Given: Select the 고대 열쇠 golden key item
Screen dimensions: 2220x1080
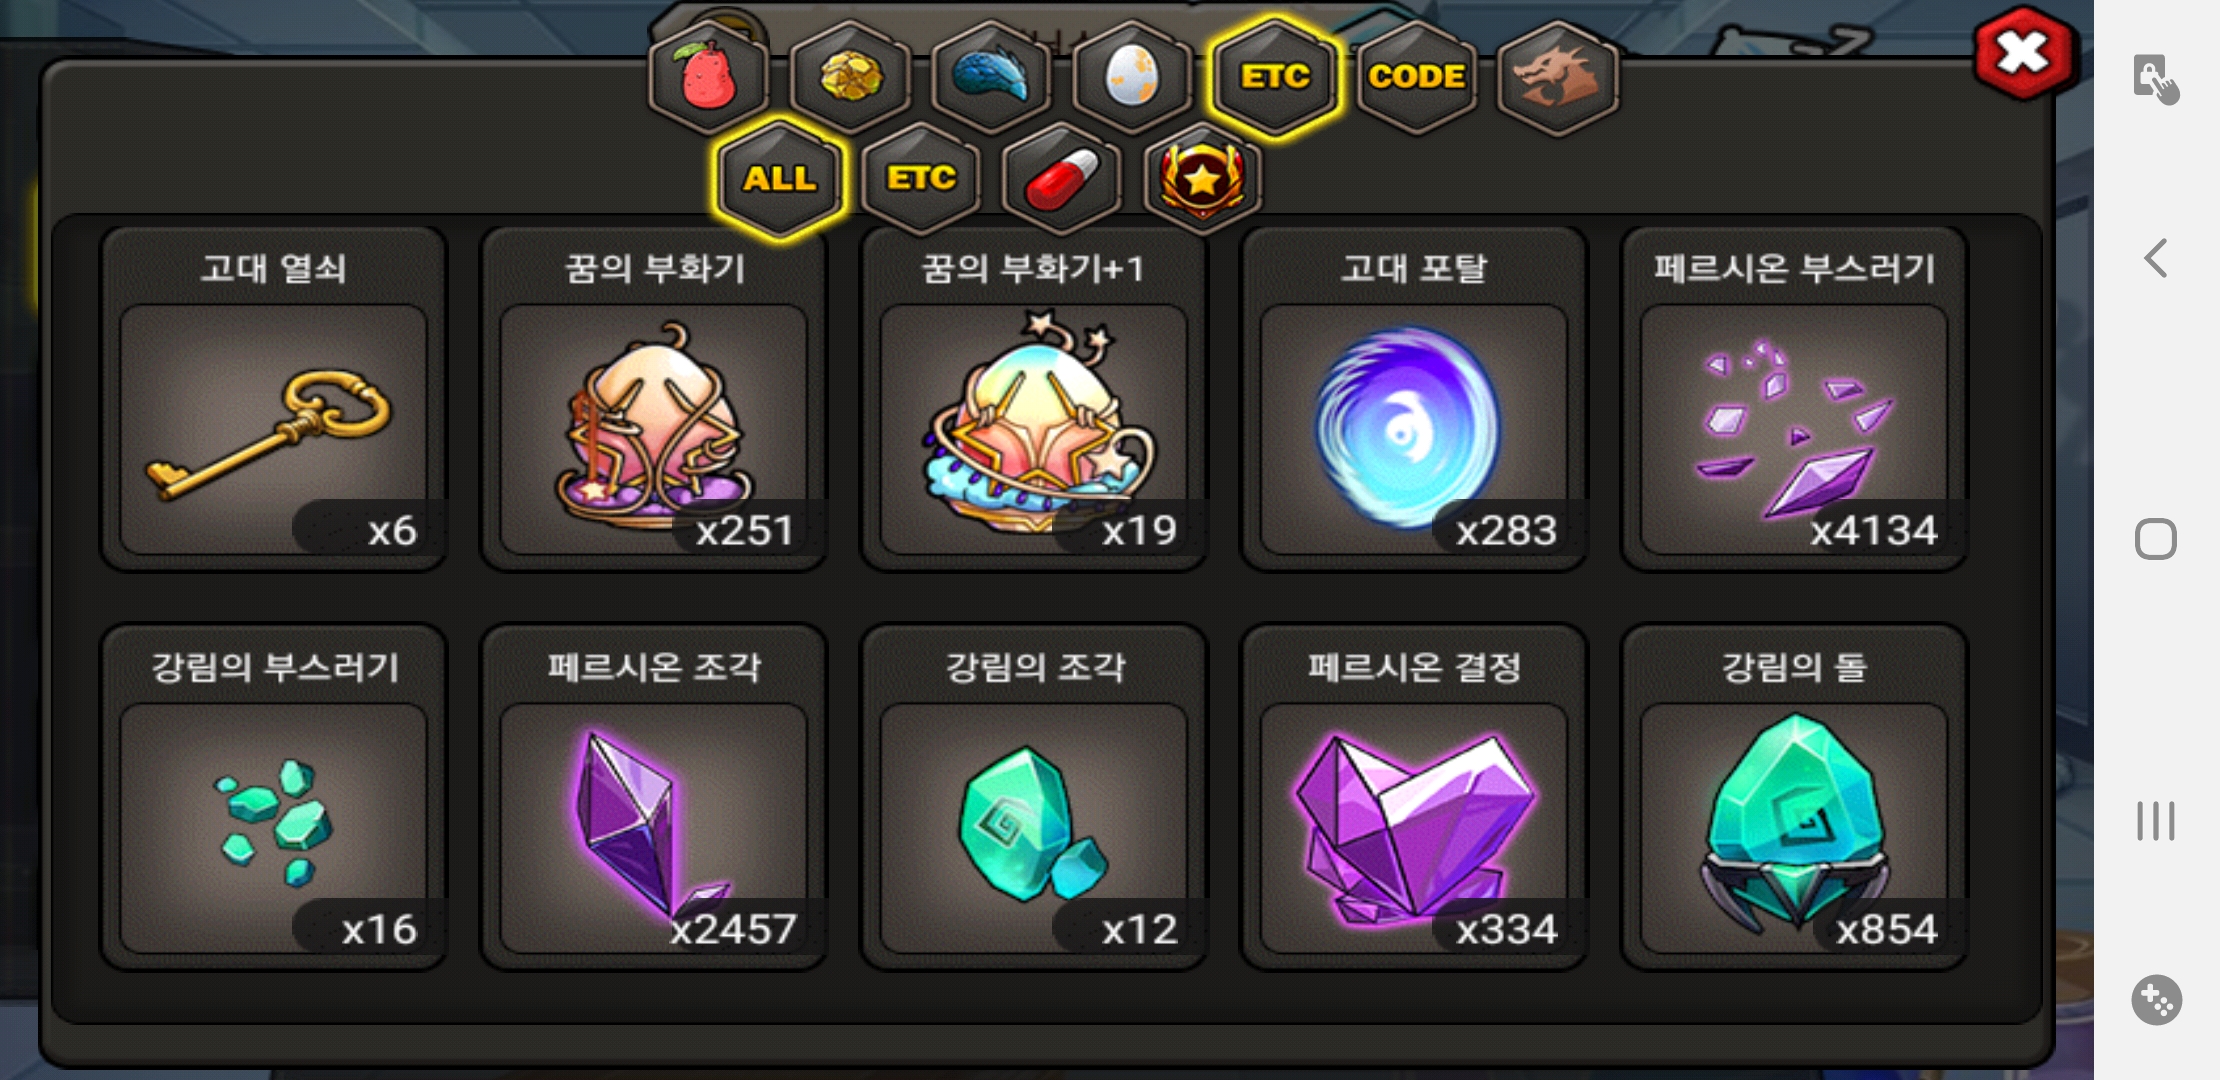Looking at the screenshot, I should pyautogui.click(x=273, y=399).
